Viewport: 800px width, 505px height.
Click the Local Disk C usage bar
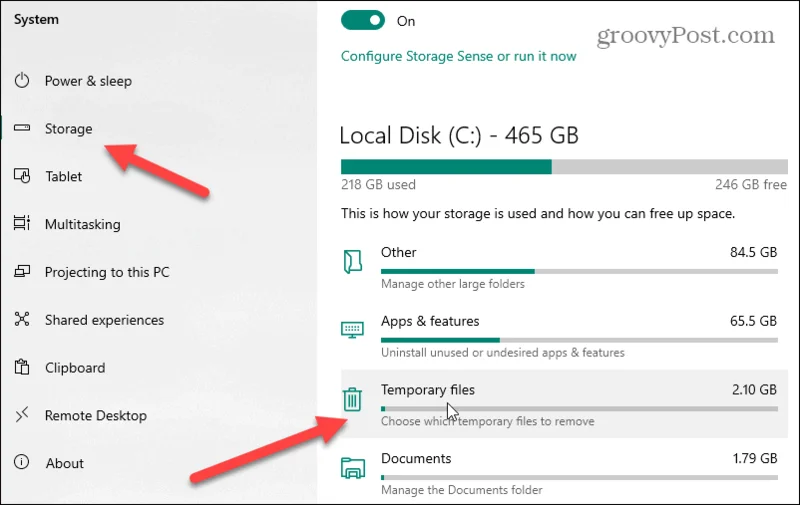pyautogui.click(x=564, y=166)
